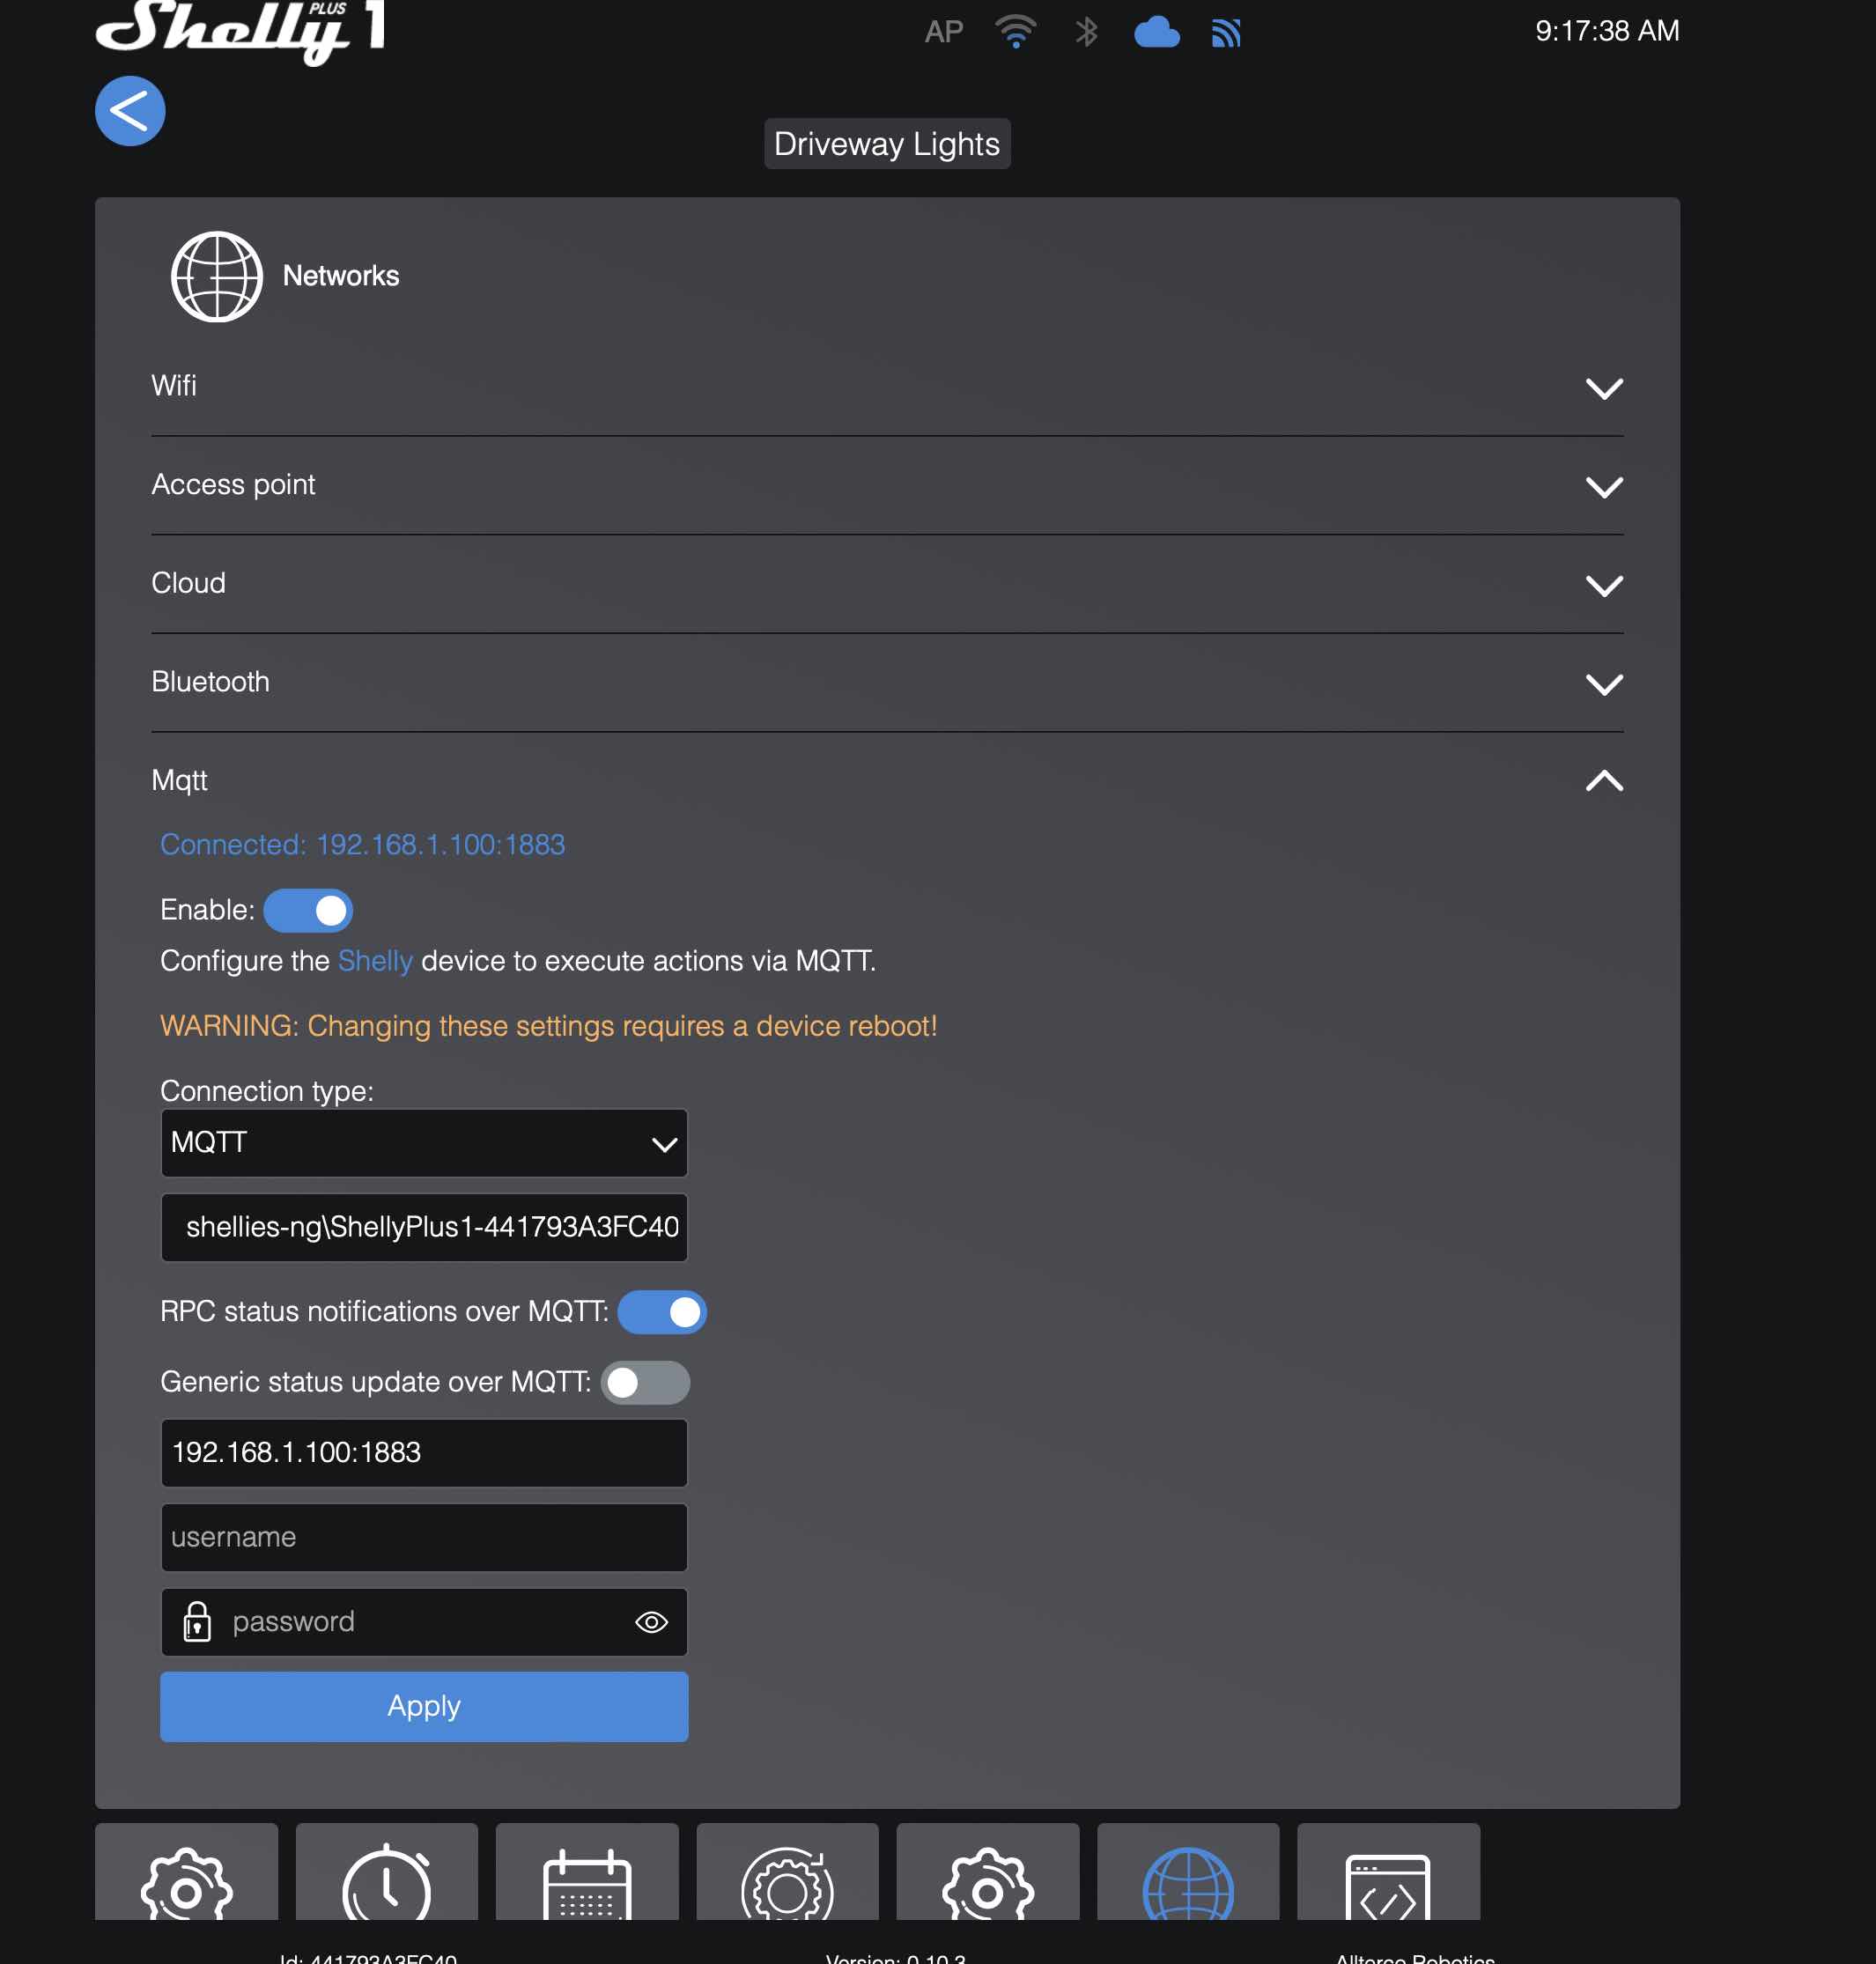Open the Timers stopwatch tab
Screen dimensions: 1876x1964
387,1872
